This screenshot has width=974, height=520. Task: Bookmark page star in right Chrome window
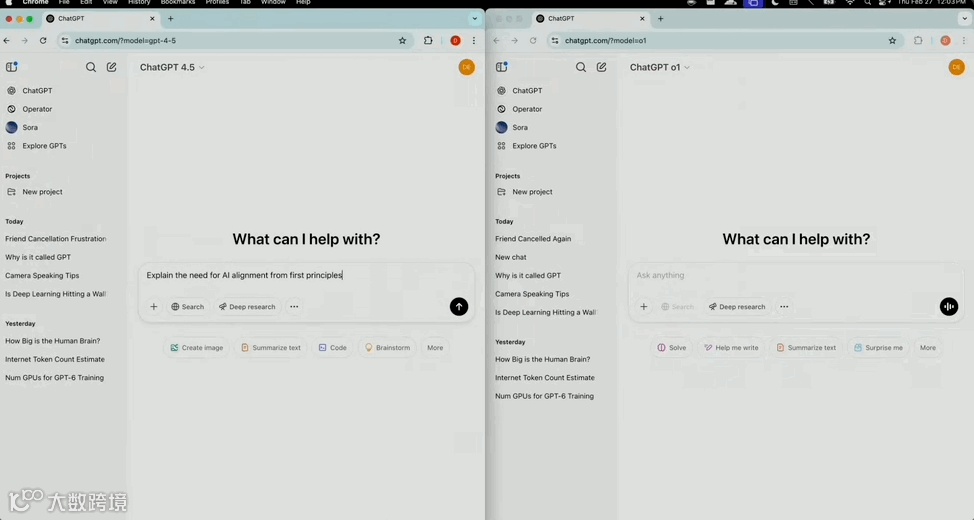point(893,40)
